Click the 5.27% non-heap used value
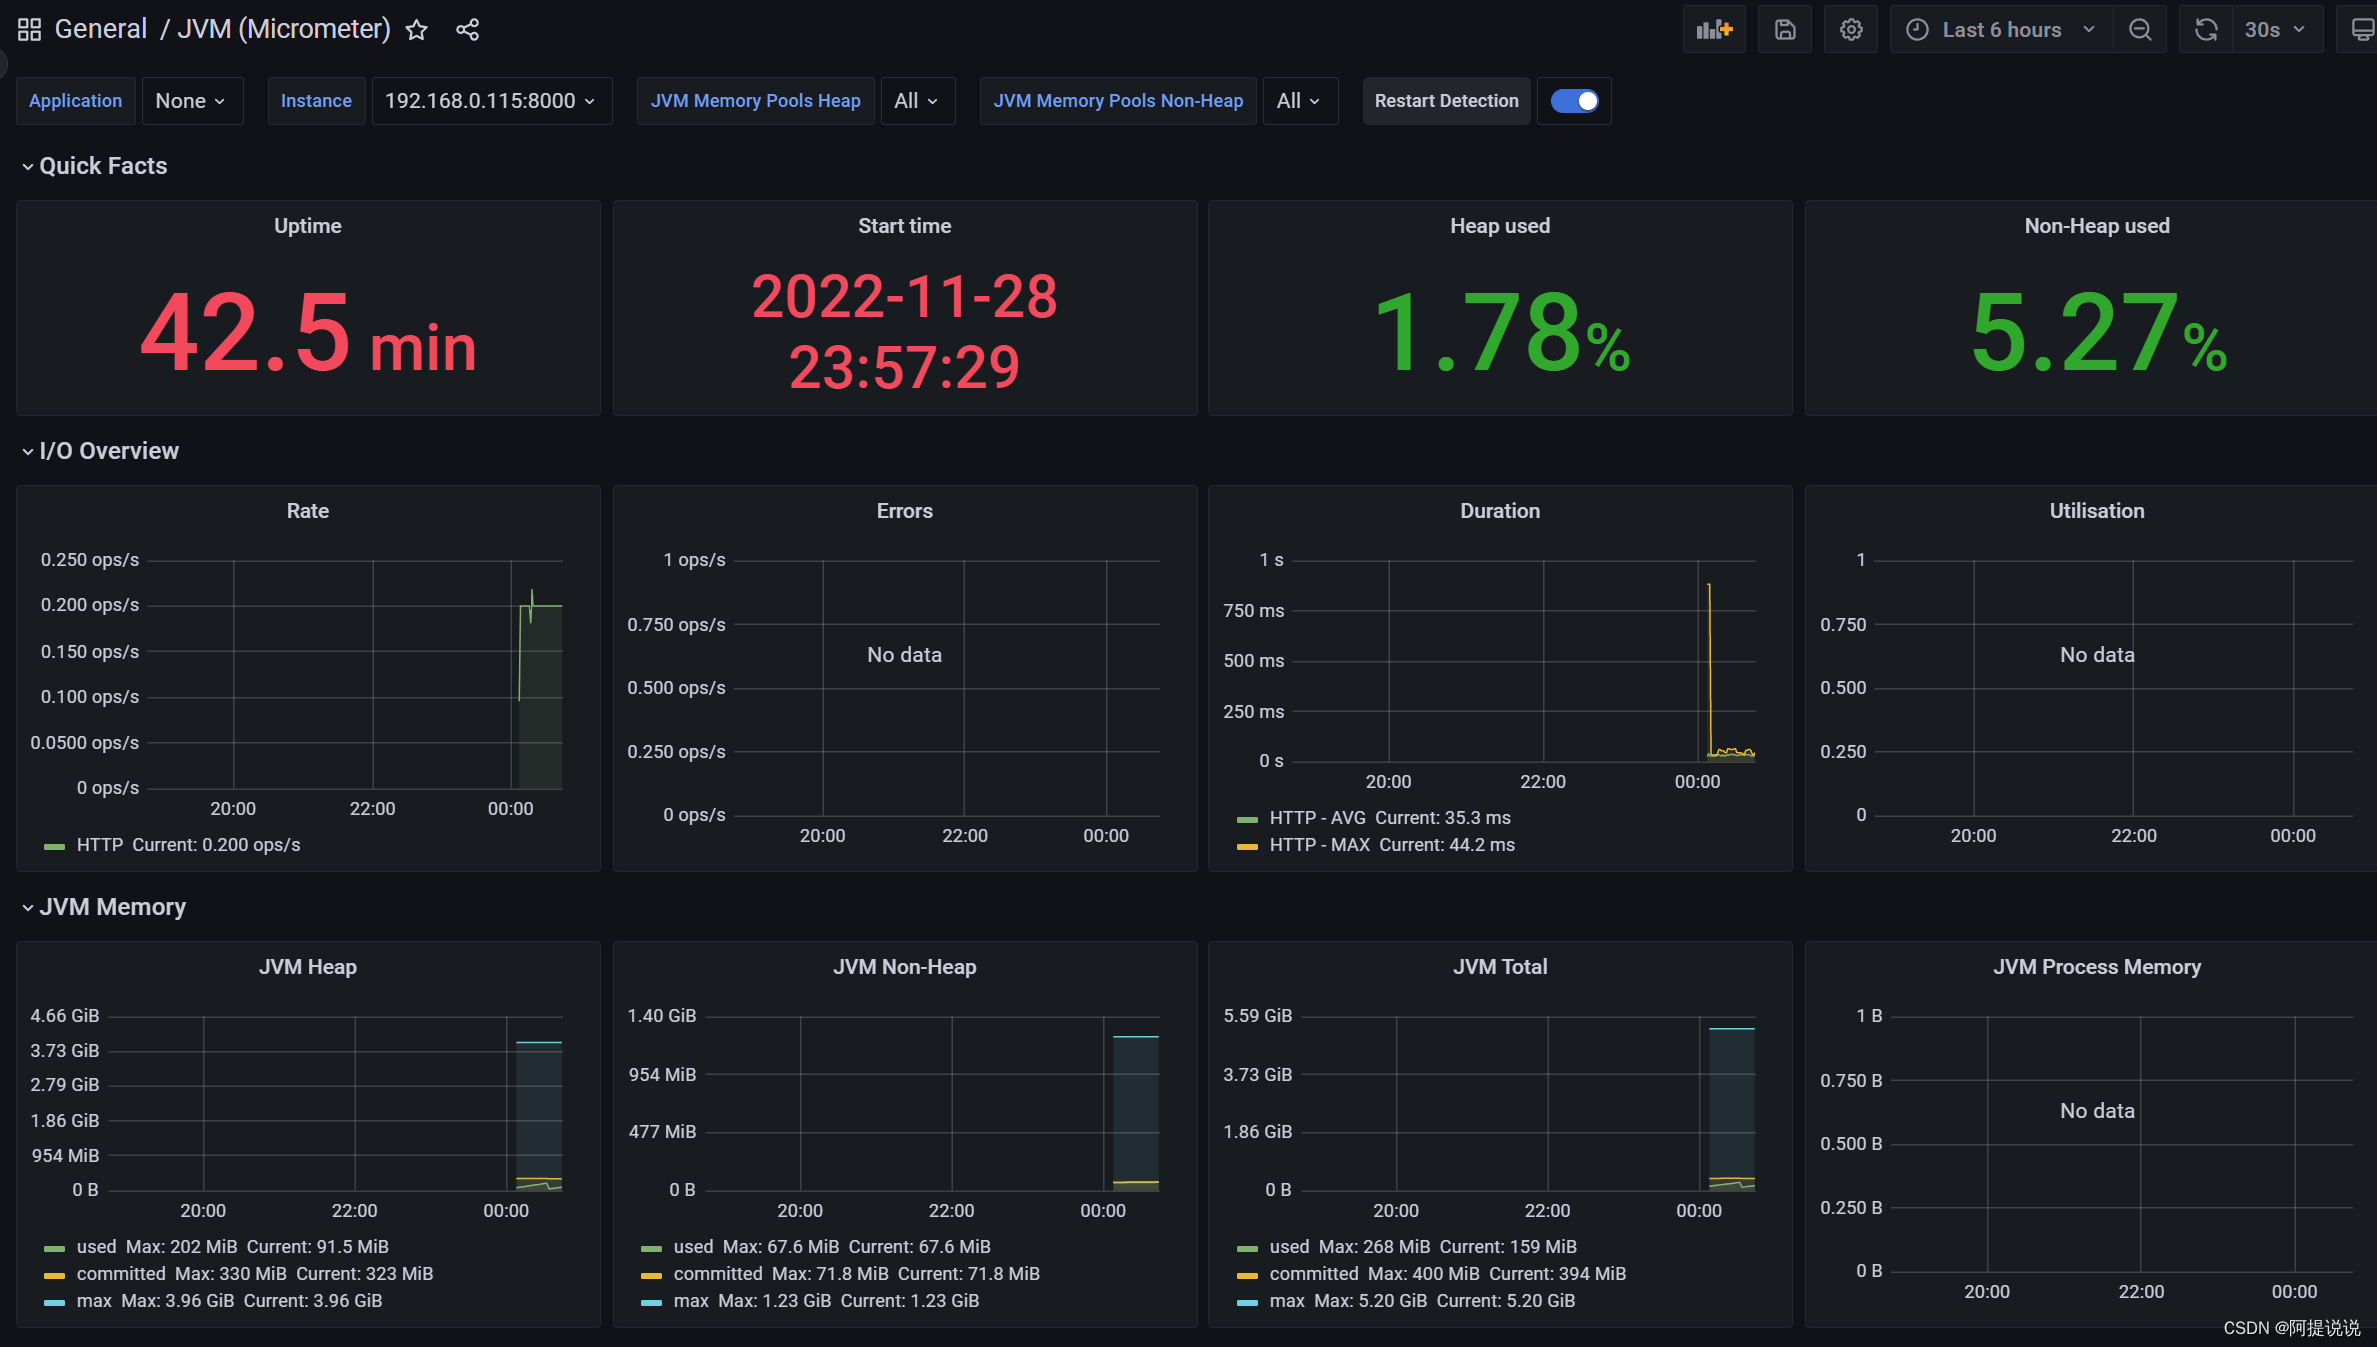2377x1347 pixels. click(2097, 333)
